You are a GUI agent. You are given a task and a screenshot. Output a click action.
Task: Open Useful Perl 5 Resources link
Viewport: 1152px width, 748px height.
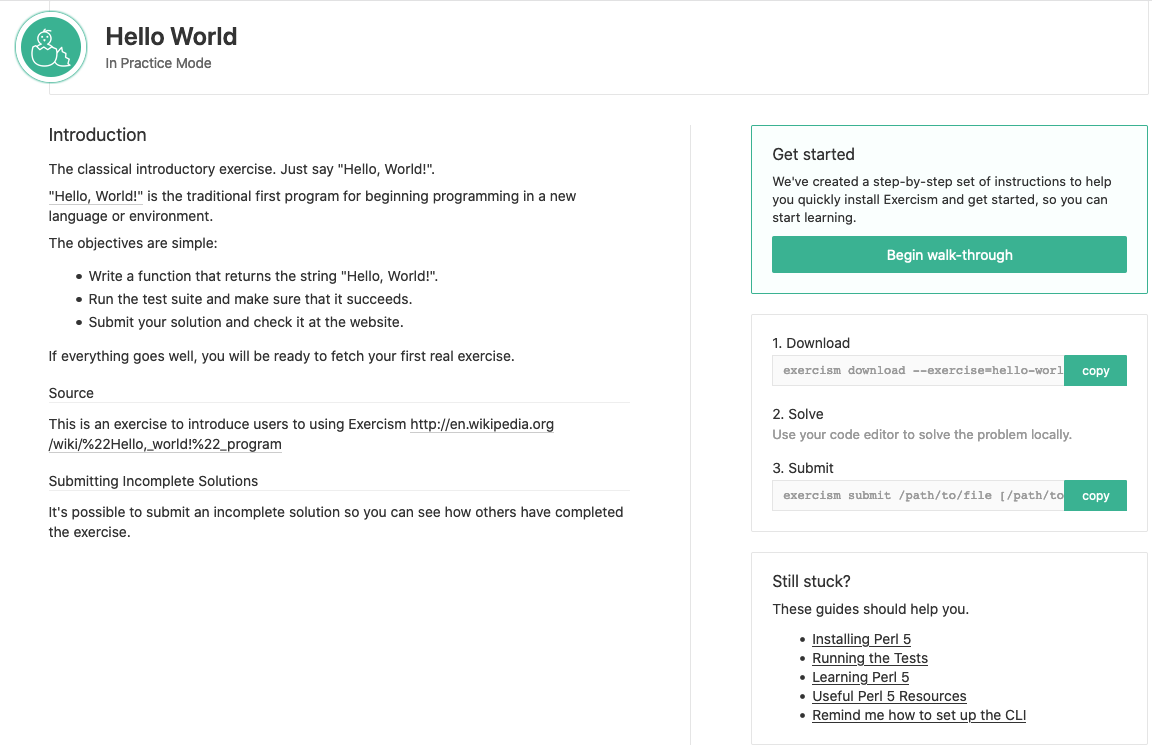coord(889,697)
